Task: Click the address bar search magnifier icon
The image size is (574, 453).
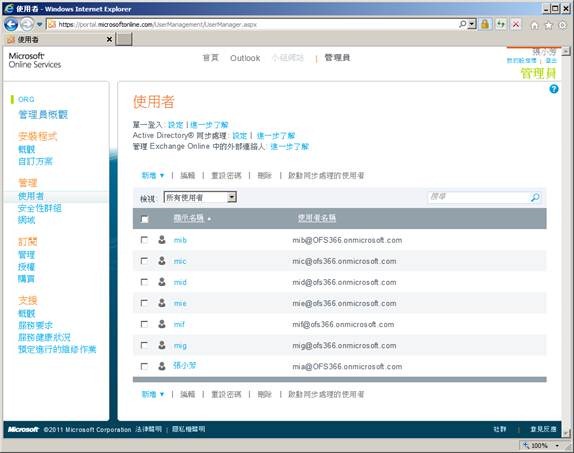Action: click(462, 24)
